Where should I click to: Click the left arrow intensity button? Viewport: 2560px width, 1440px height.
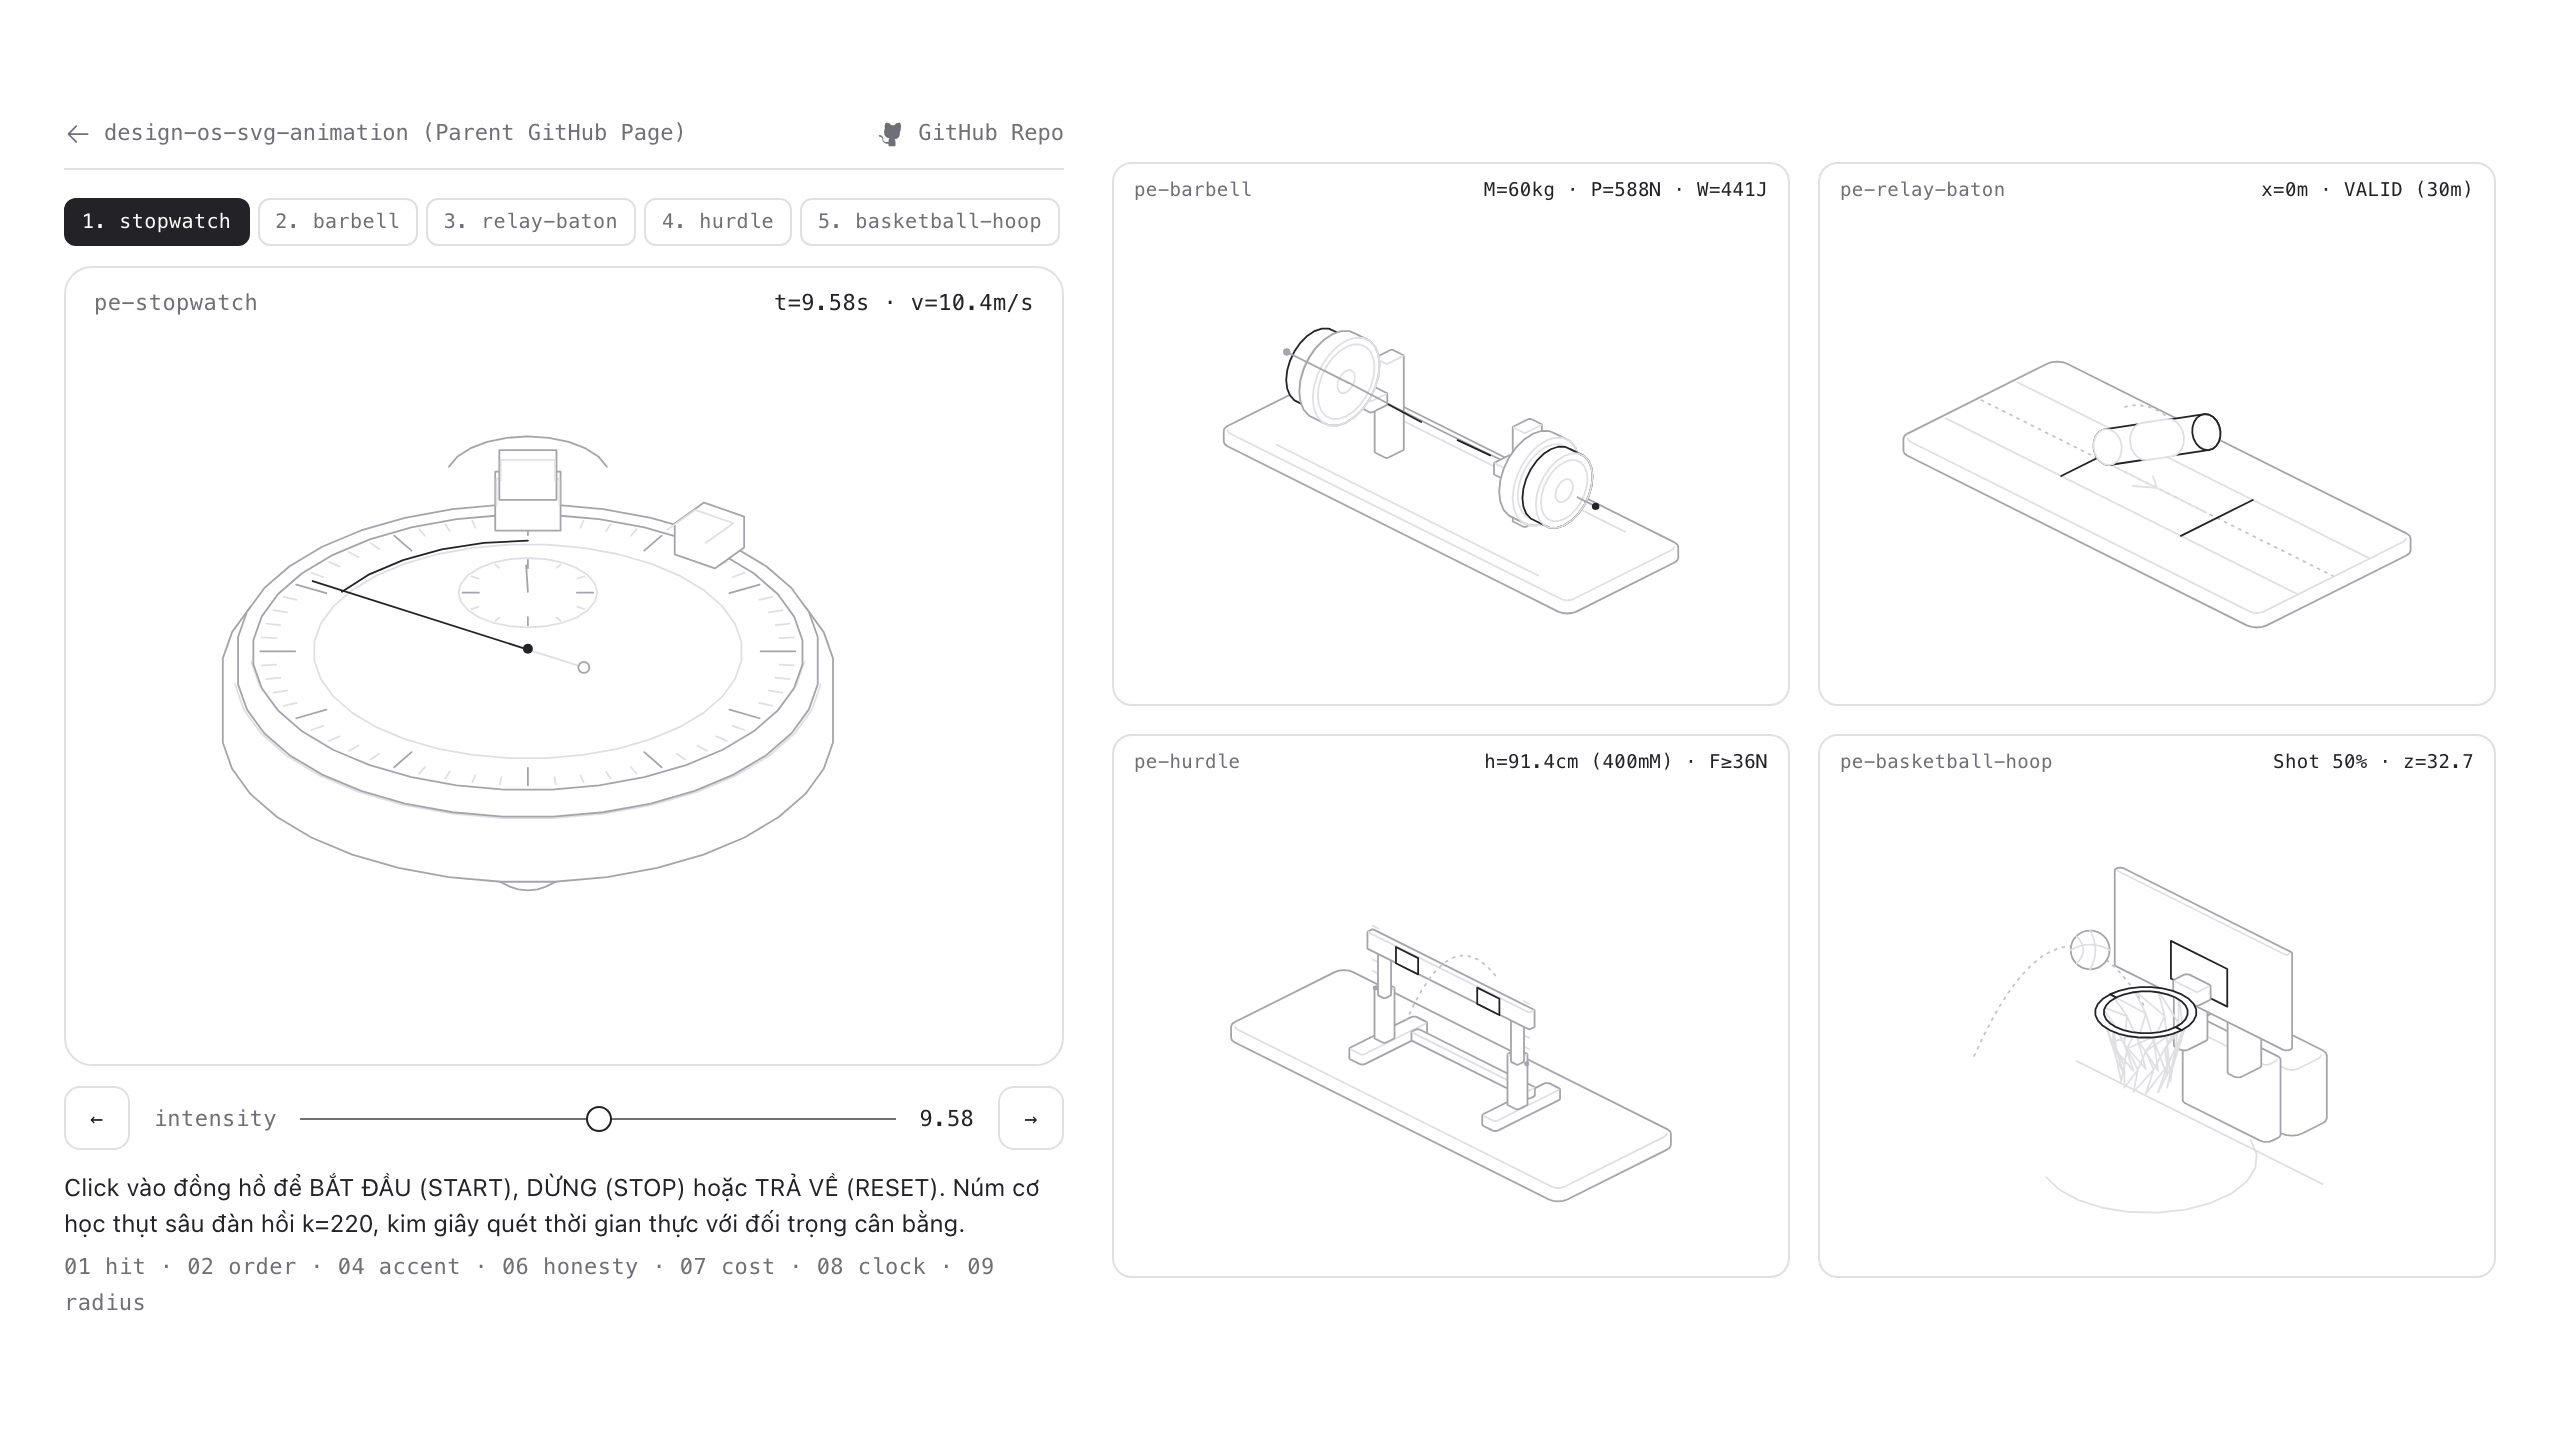coord(97,1118)
